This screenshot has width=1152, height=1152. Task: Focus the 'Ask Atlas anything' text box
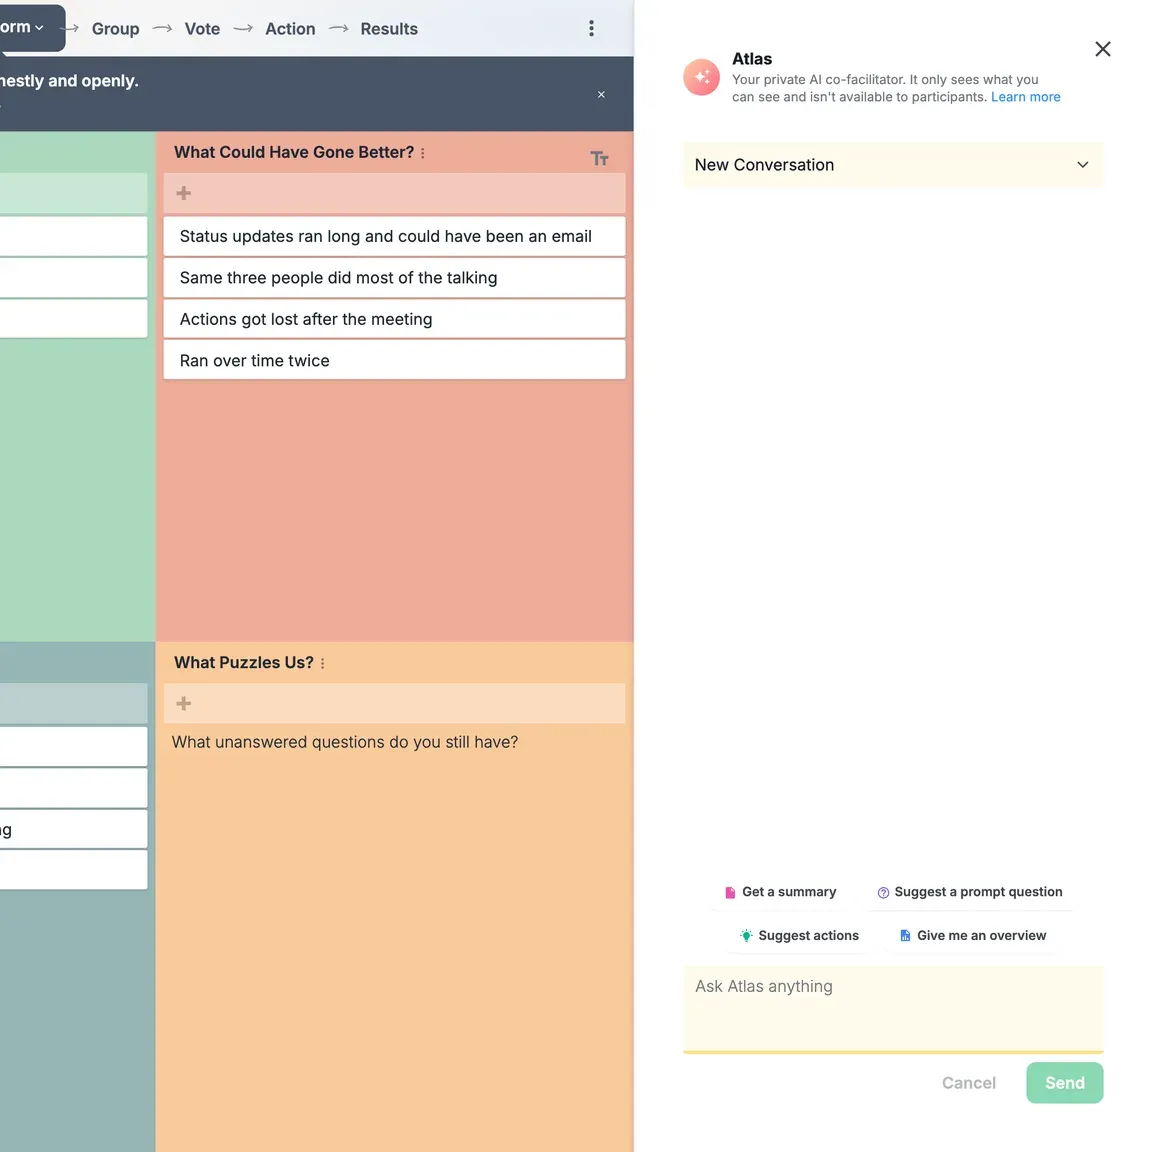point(893,1009)
